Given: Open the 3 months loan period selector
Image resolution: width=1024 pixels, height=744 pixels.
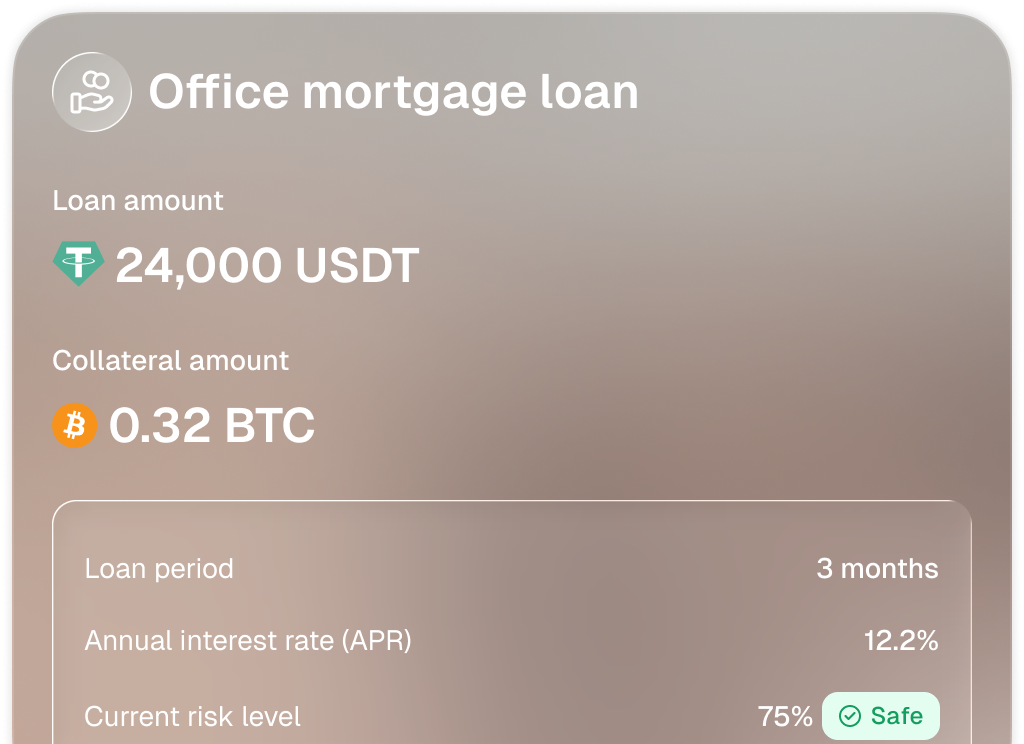Looking at the screenshot, I should [876, 568].
